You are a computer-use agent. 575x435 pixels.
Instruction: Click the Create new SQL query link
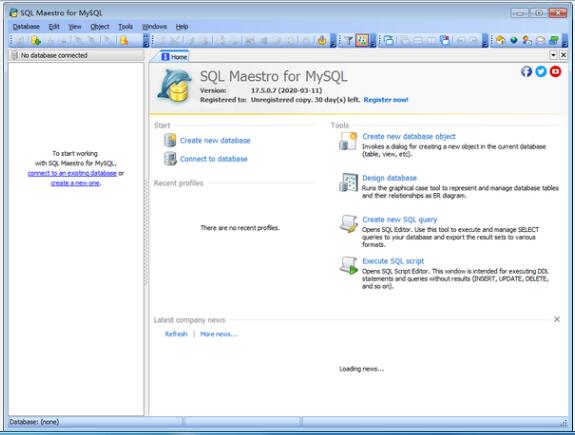400,219
